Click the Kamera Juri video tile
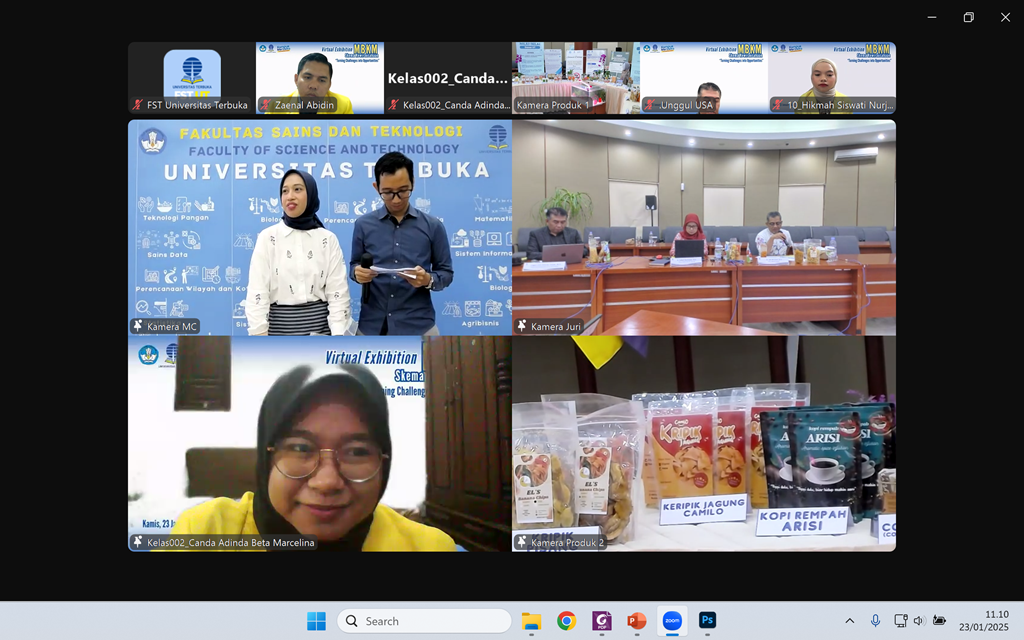This screenshot has width=1024, height=640. click(704, 227)
